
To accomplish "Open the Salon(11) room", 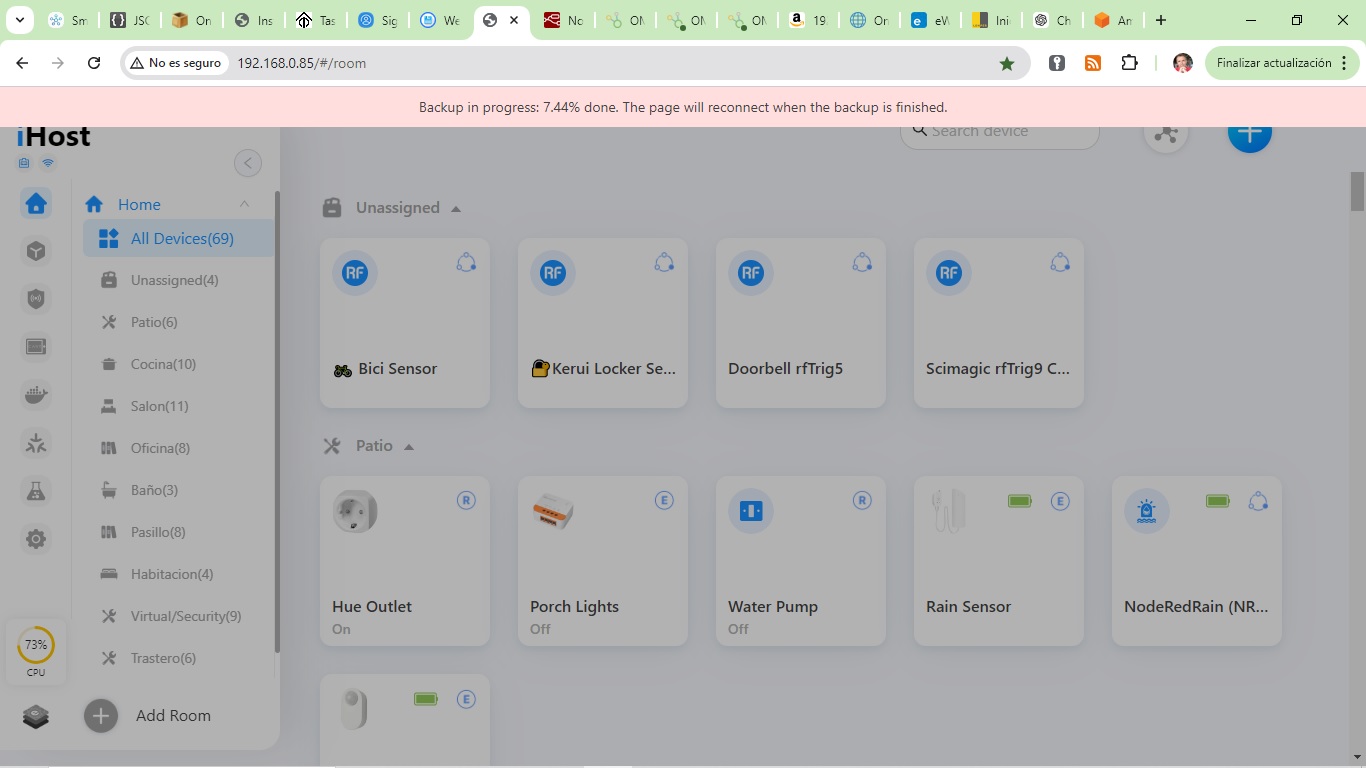I will click(x=178, y=406).
